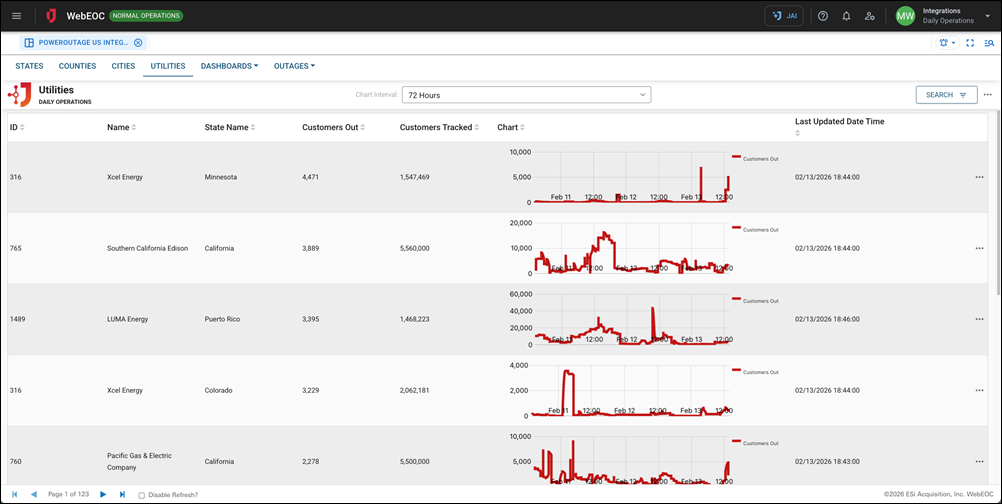Image resolution: width=1002 pixels, height=504 pixels.
Task: Expand the Dashboards menu
Action: pos(229,66)
